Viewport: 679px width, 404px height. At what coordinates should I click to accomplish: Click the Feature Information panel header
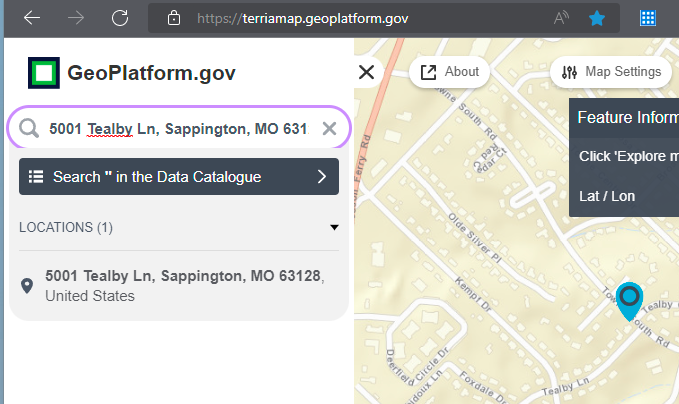[624, 118]
